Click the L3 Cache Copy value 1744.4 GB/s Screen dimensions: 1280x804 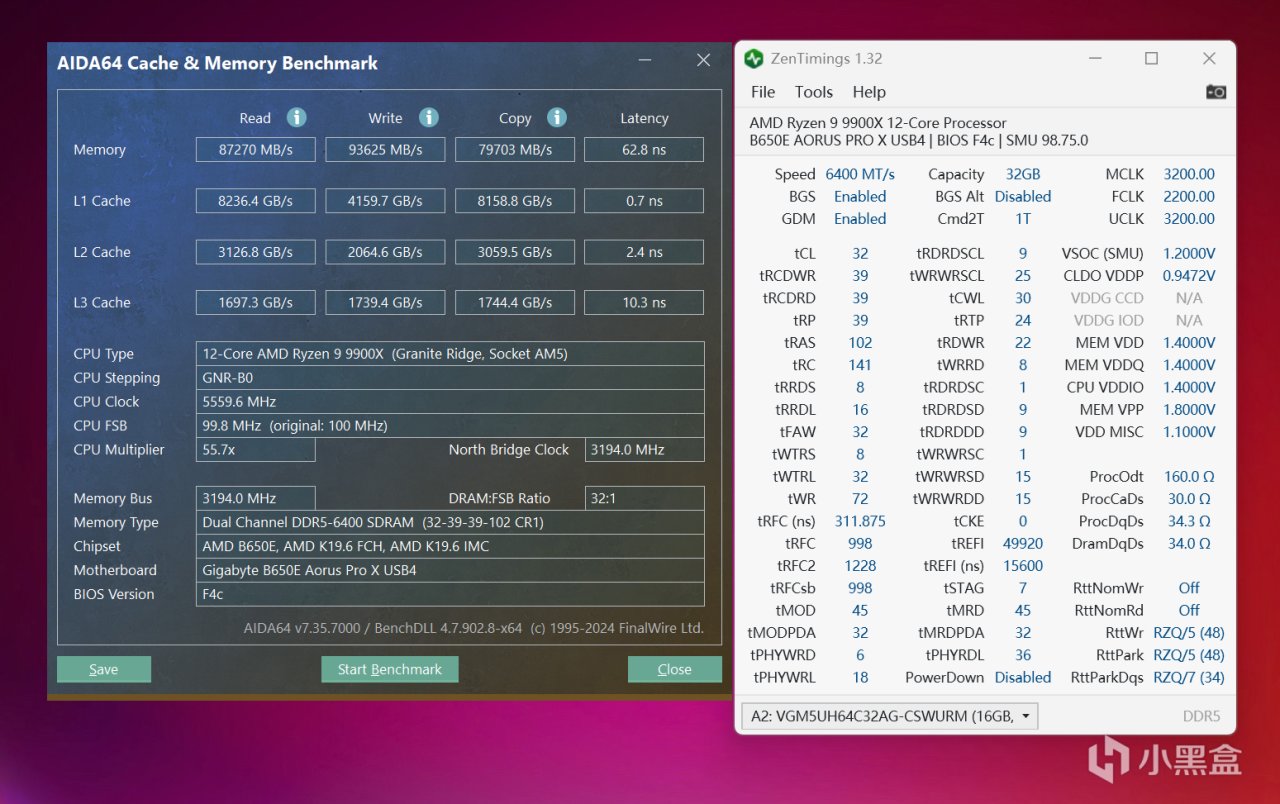[x=515, y=302]
